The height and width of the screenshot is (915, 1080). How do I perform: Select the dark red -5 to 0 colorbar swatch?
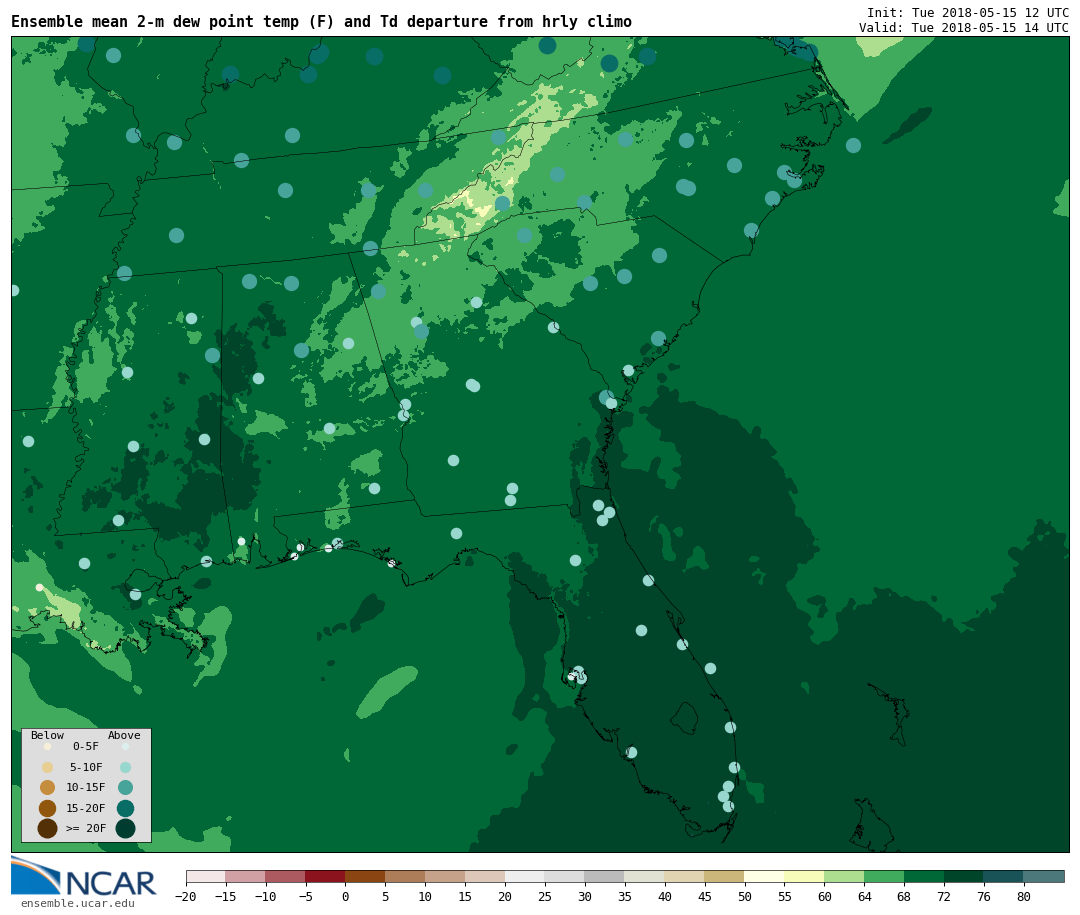325,877
